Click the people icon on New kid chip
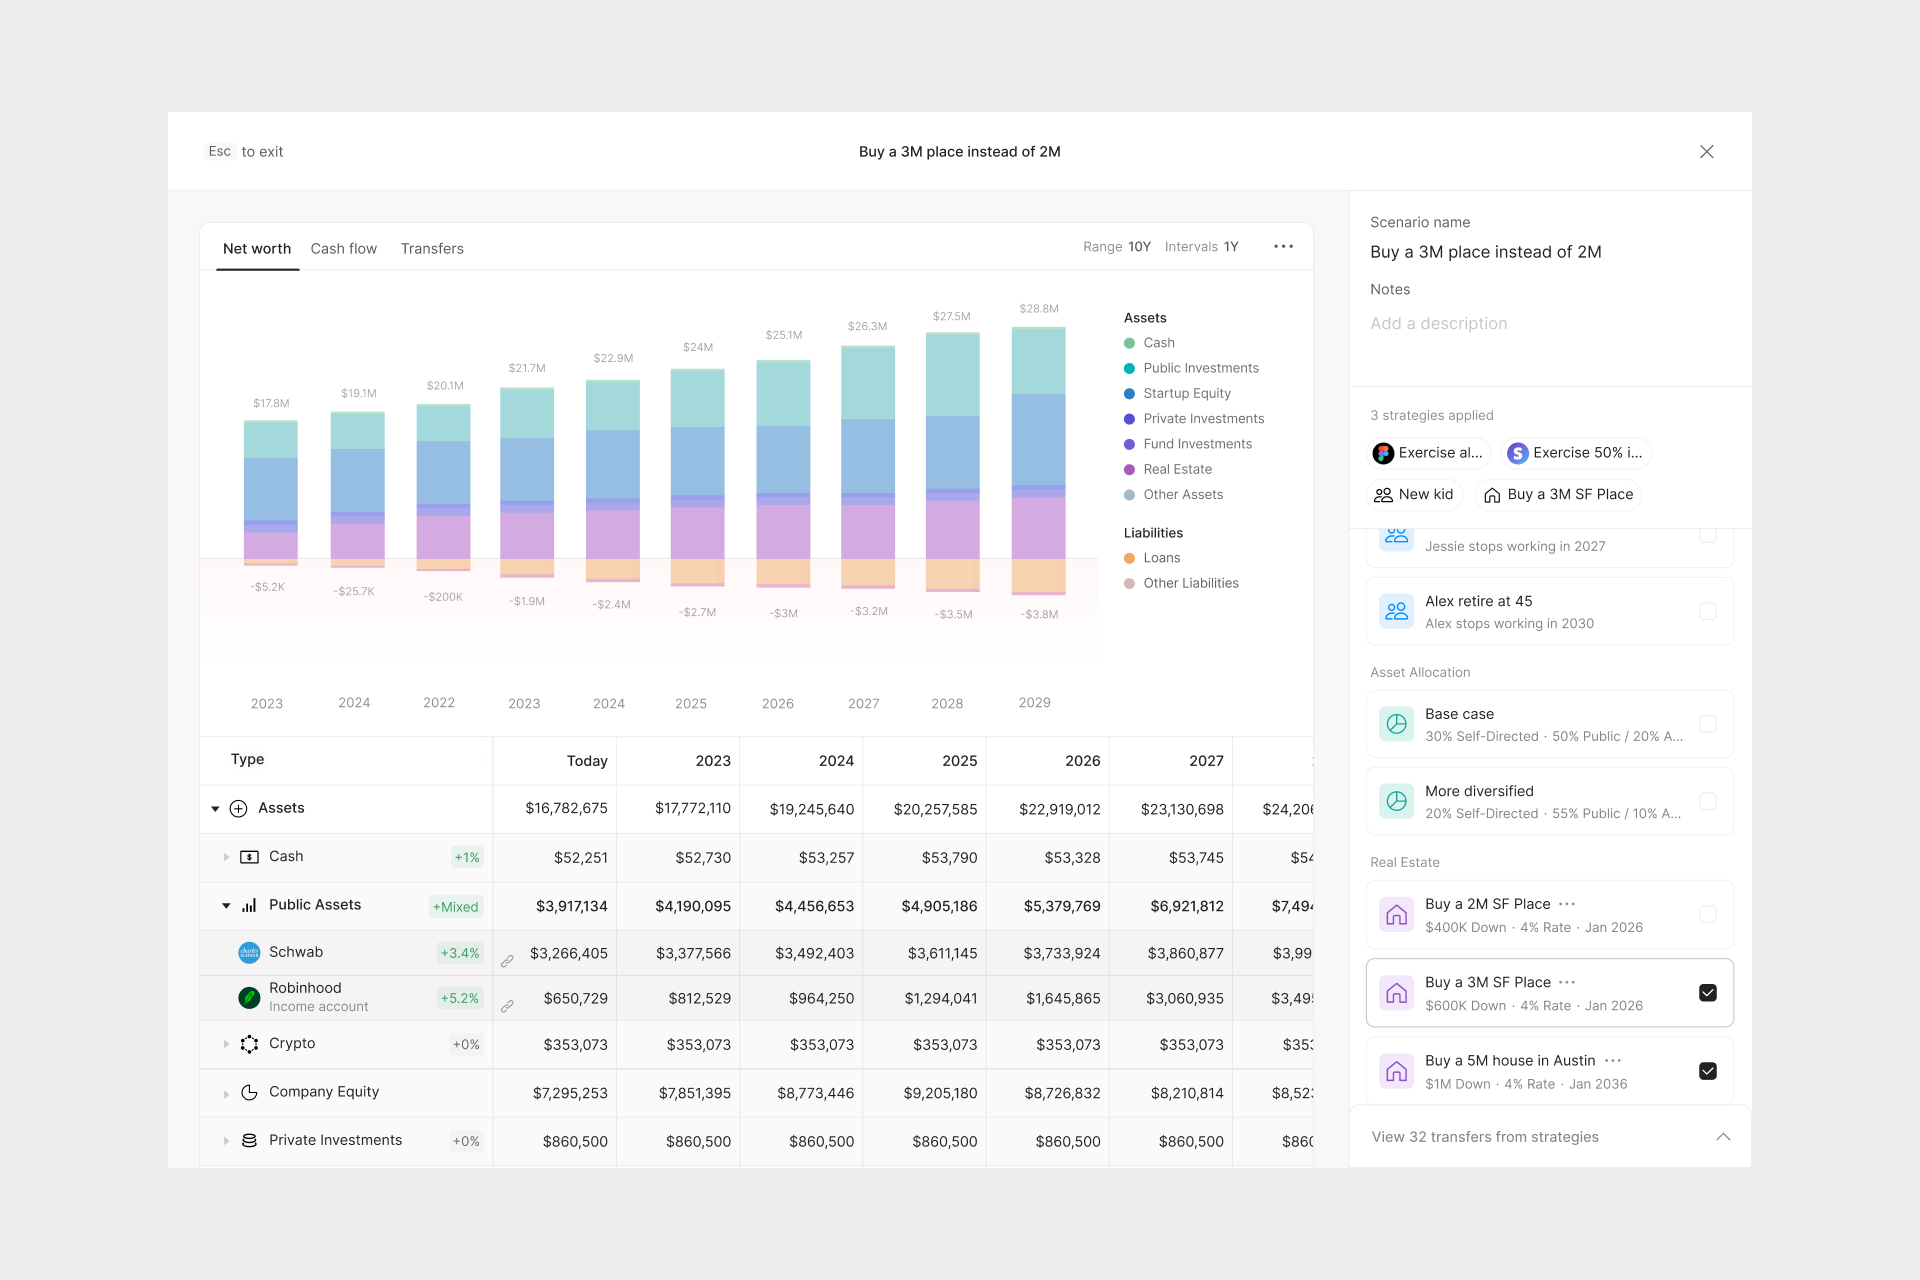This screenshot has width=1920, height=1280. (x=1384, y=495)
